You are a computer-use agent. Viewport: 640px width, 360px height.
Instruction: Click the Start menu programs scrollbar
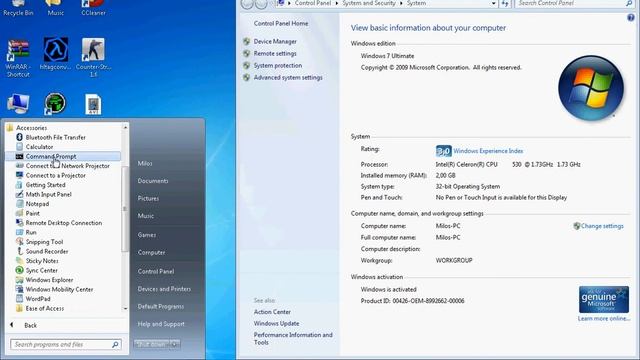125,209
